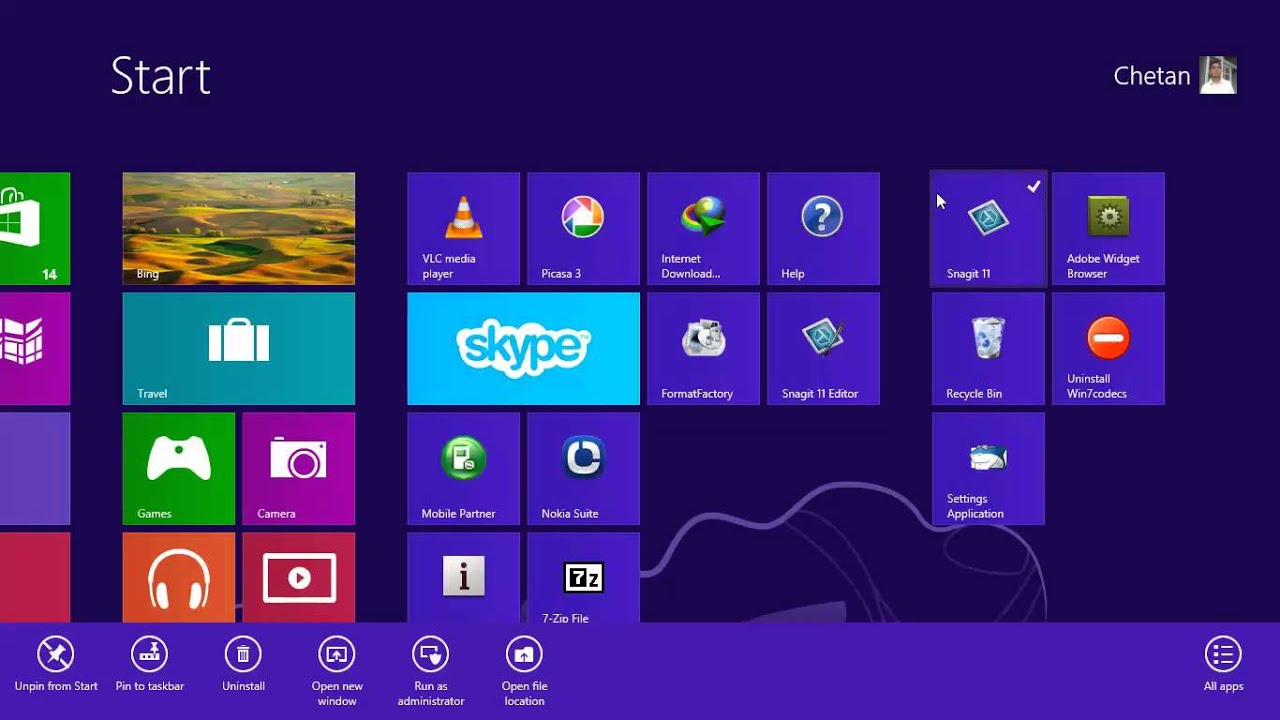The image size is (1280, 720).
Task: Open the 7-Zip File tile
Action: pyautogui.click(x=583, y=577)
